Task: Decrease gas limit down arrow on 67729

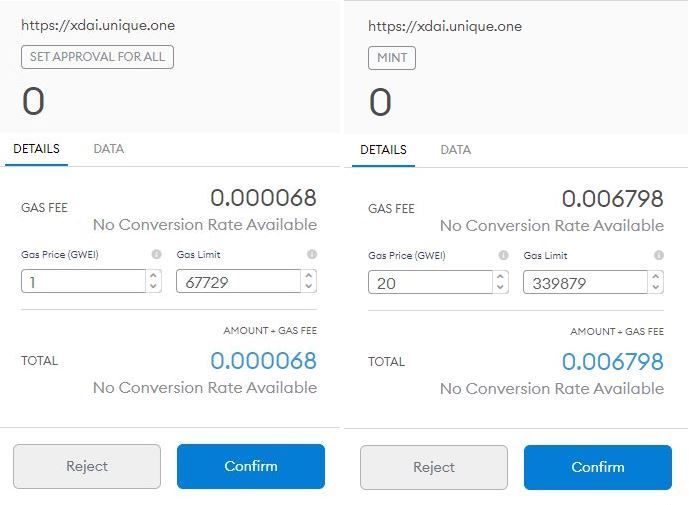Action: click(308, 286)
